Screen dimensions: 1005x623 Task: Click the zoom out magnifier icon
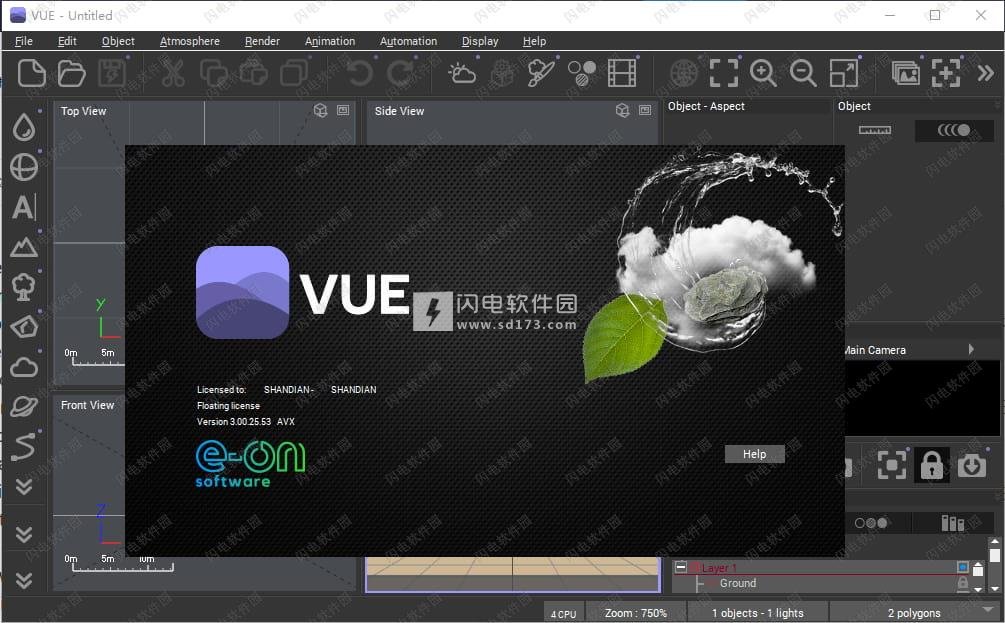(x=803, y=73)
